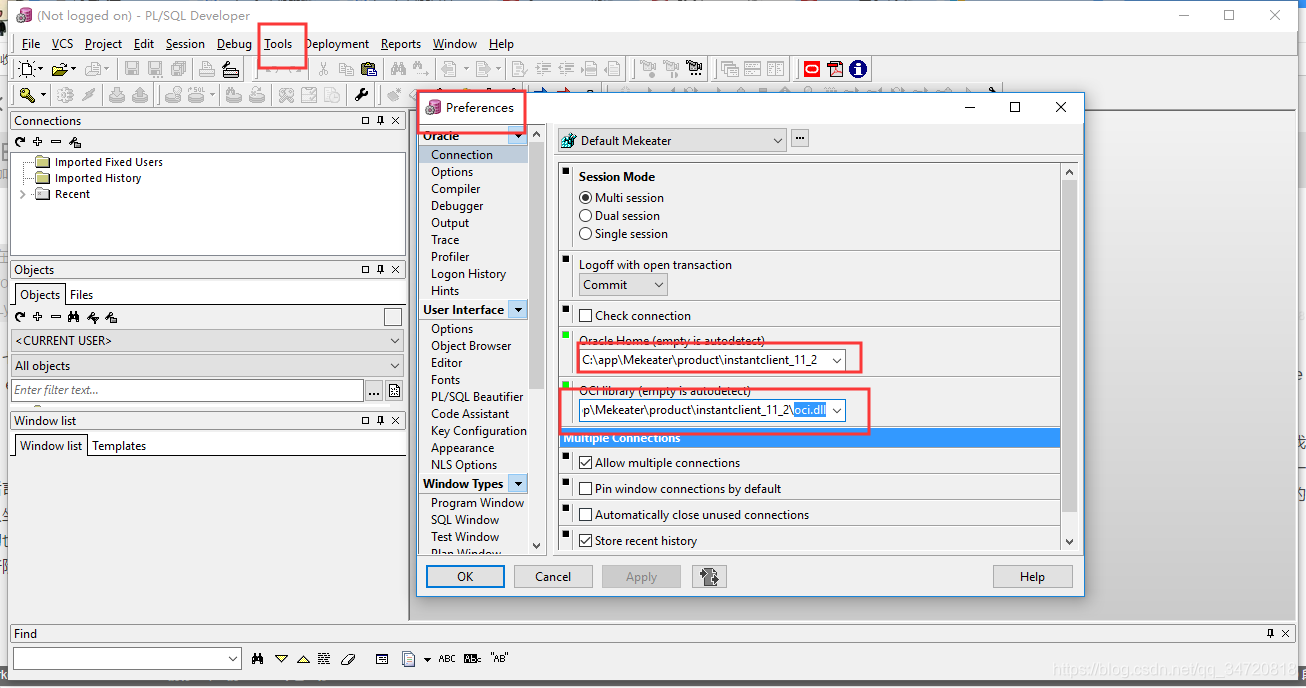Image resolution: width=1306 pixels, height=688 pixels.
Task: Pin the Find panel
Action: click(x=1270, y=633)
